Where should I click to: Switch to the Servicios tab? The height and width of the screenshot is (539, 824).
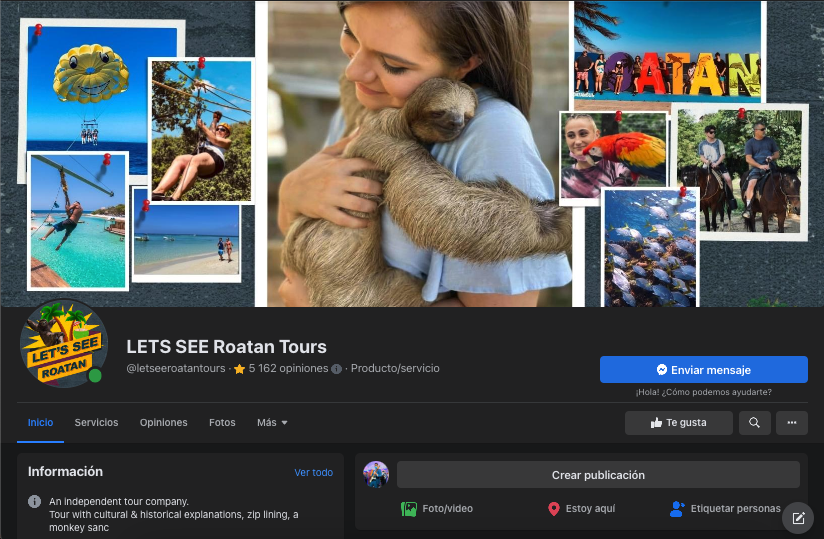click(x=96, y=423)
